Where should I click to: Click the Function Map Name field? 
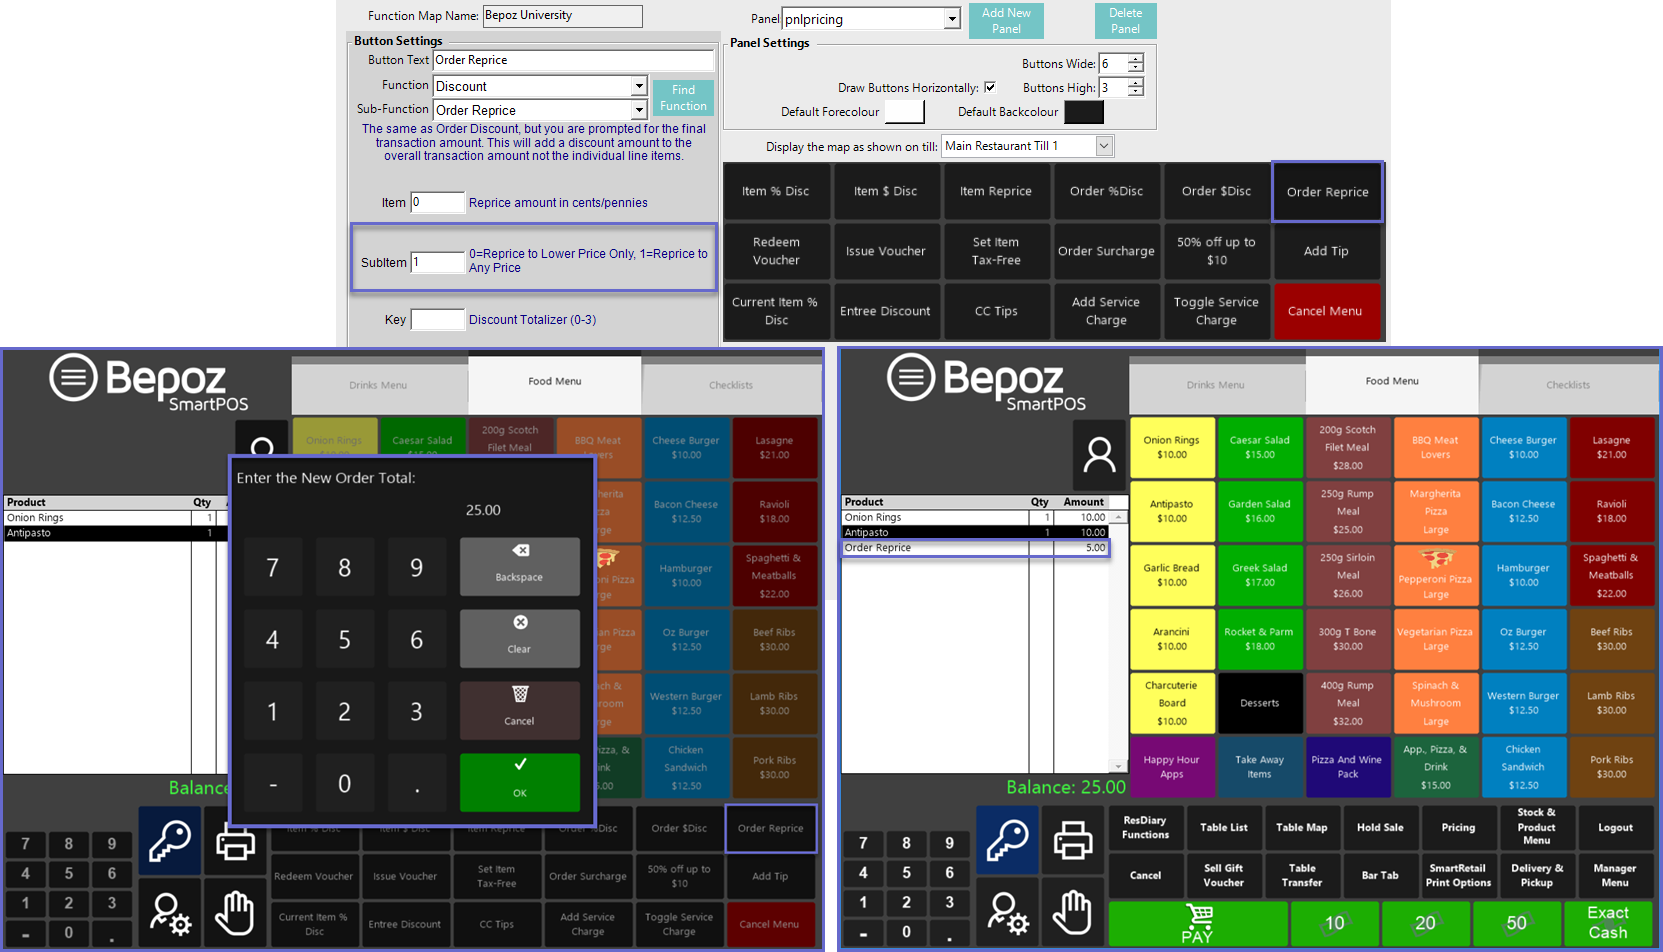(562, 16)
